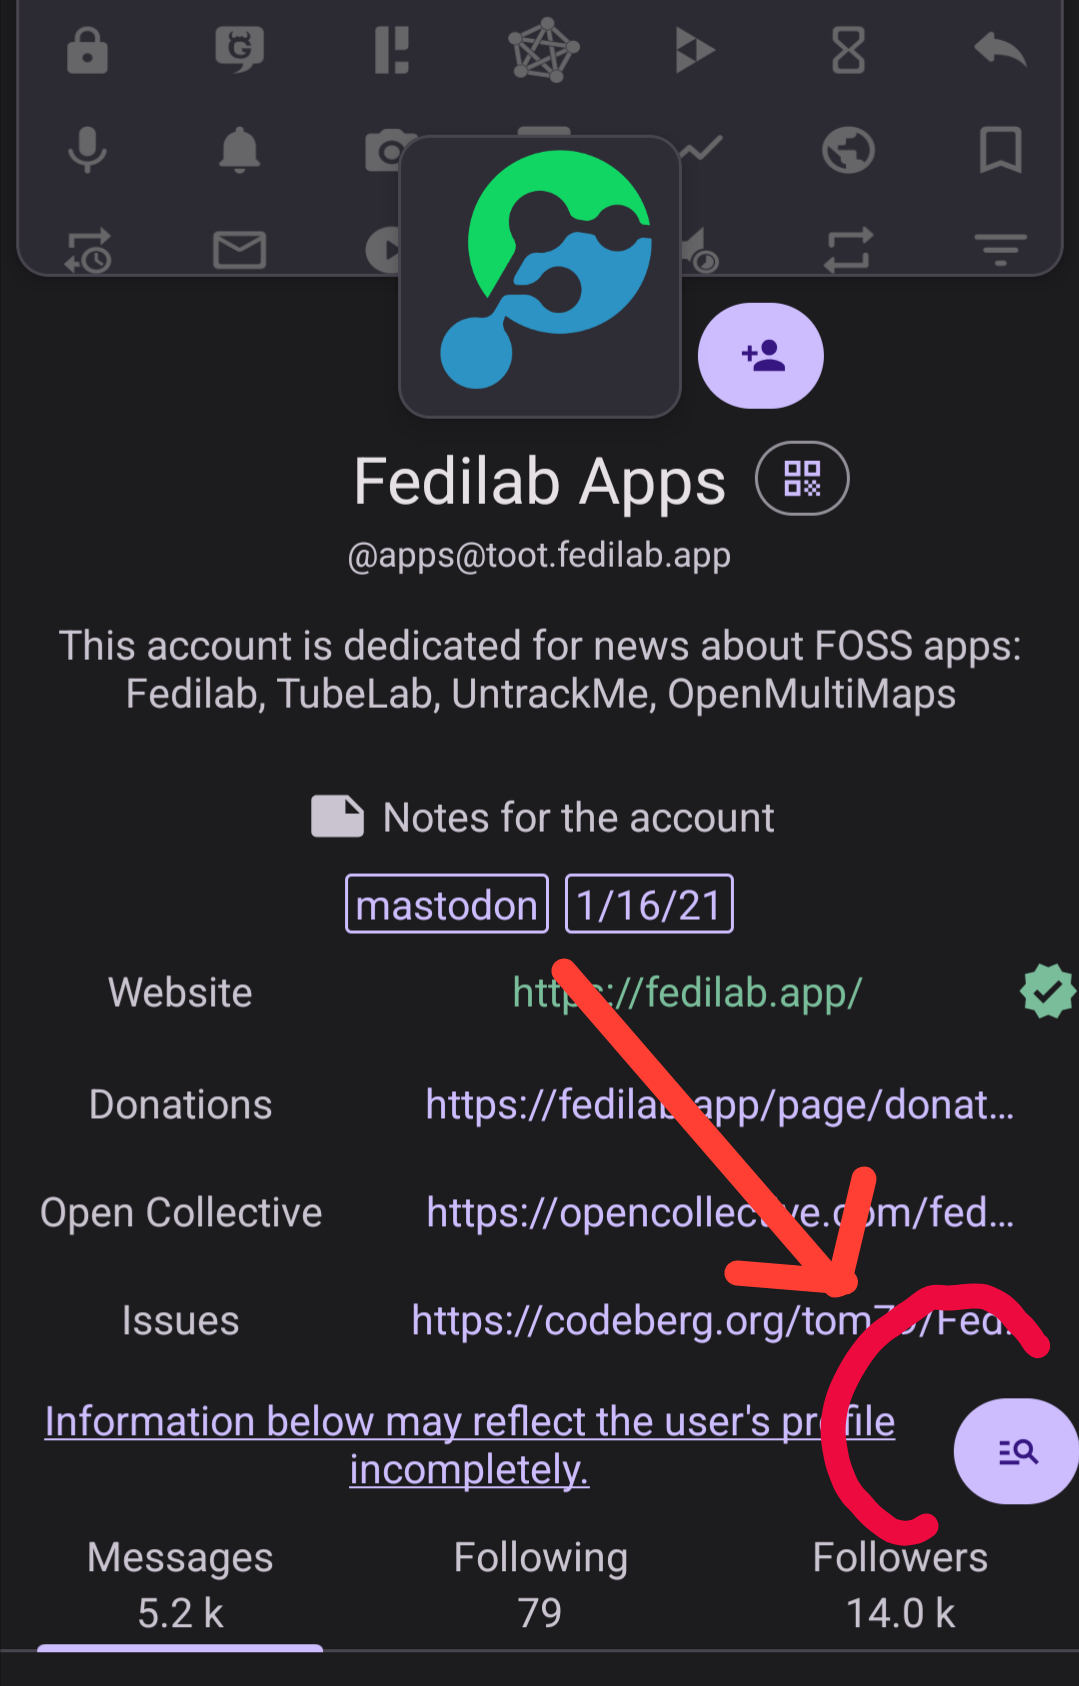Tap the hourglass icon in the header
Screen dimensions: 1079x1686
(x=848, y=50)
